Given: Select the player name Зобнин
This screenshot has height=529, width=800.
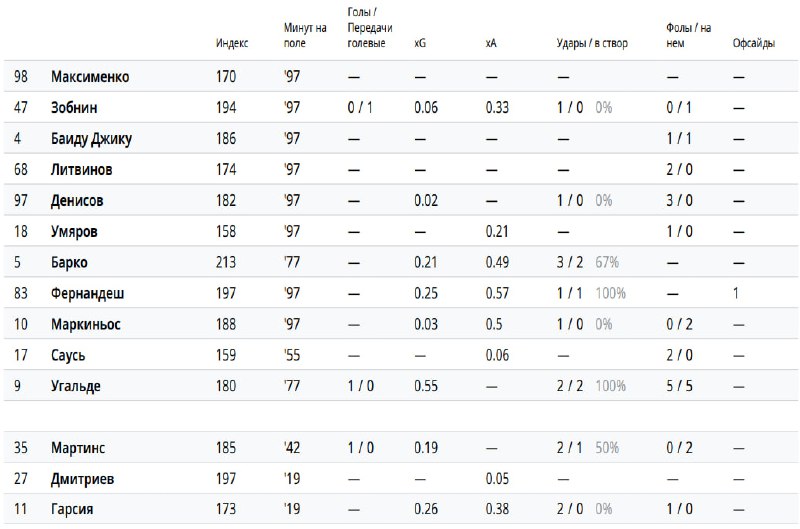Looking at the screenshot, I should coord(75,107).
